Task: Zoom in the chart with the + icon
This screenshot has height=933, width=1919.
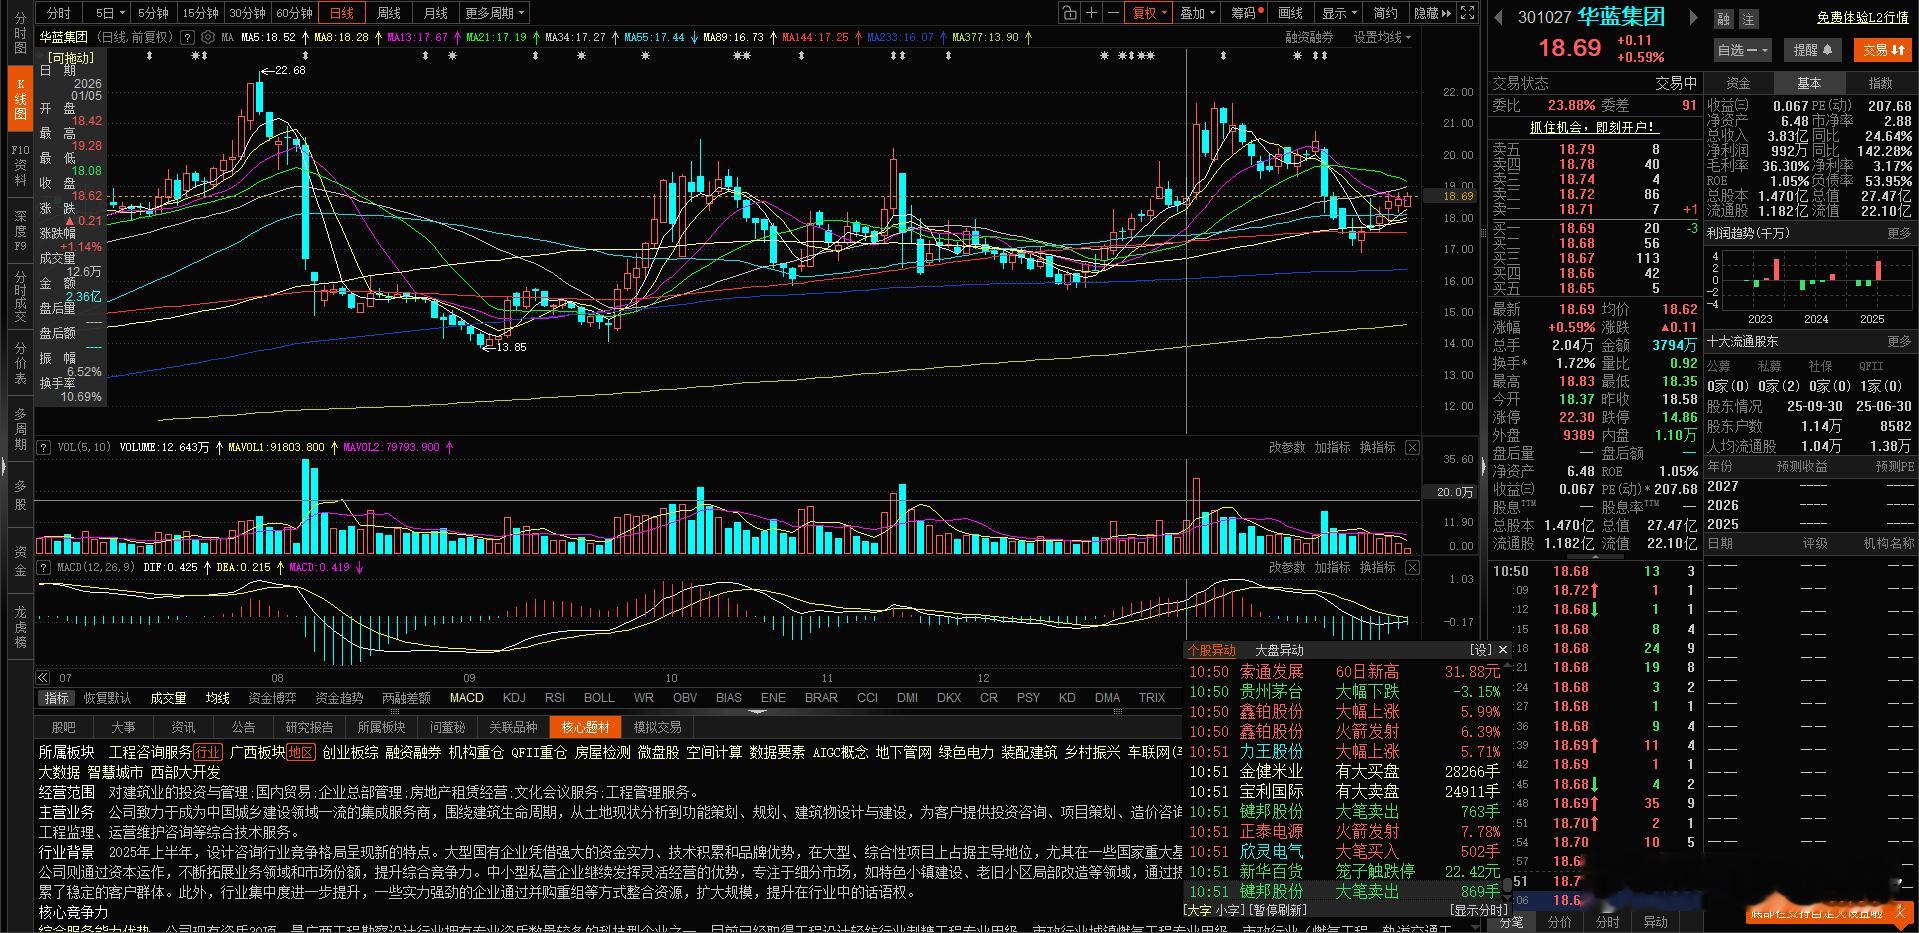Action: 1092,13
